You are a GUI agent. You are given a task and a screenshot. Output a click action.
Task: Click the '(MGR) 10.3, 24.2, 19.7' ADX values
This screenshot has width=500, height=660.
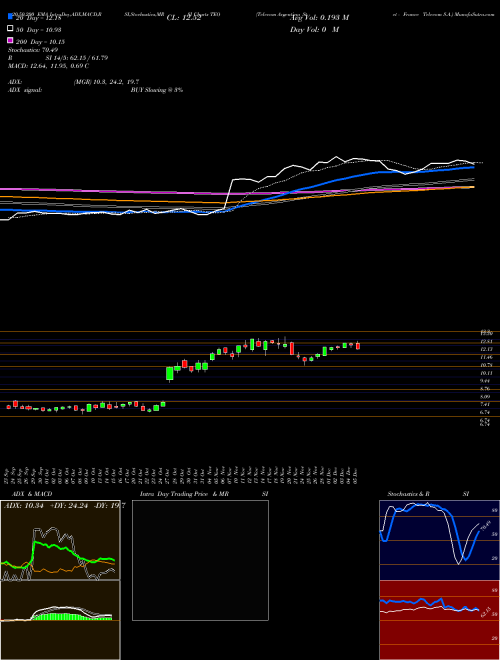[x=106, y=82]
